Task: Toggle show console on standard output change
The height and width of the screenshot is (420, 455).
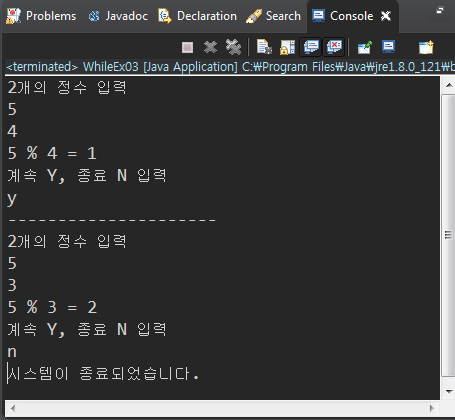Action: pyautogui.click(x=311, y=47)
